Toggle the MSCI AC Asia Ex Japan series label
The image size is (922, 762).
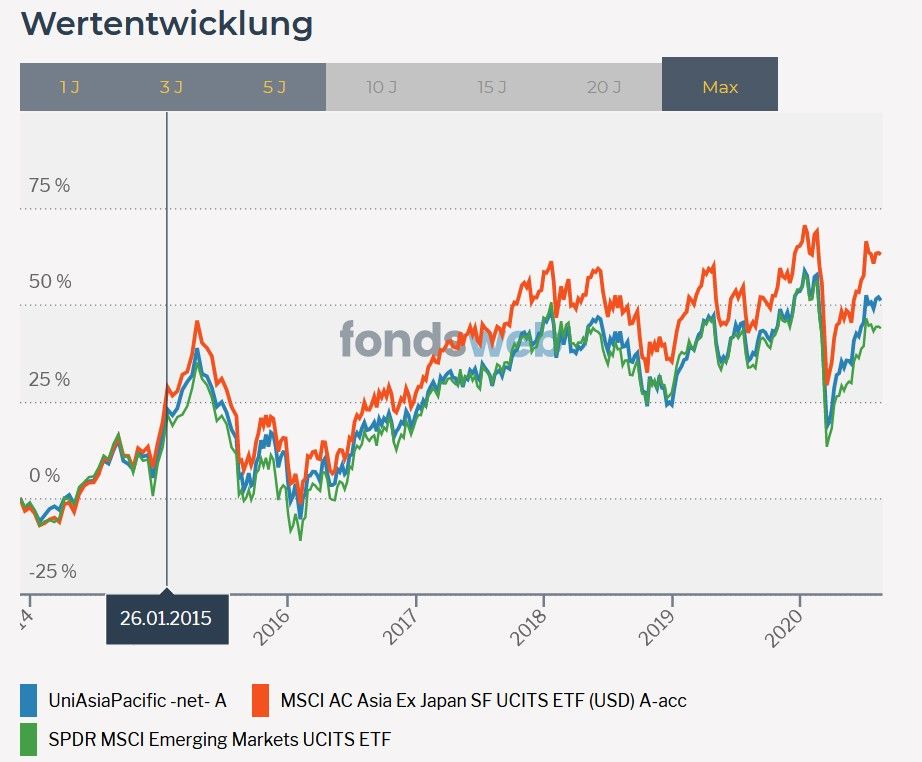point(484,701)
